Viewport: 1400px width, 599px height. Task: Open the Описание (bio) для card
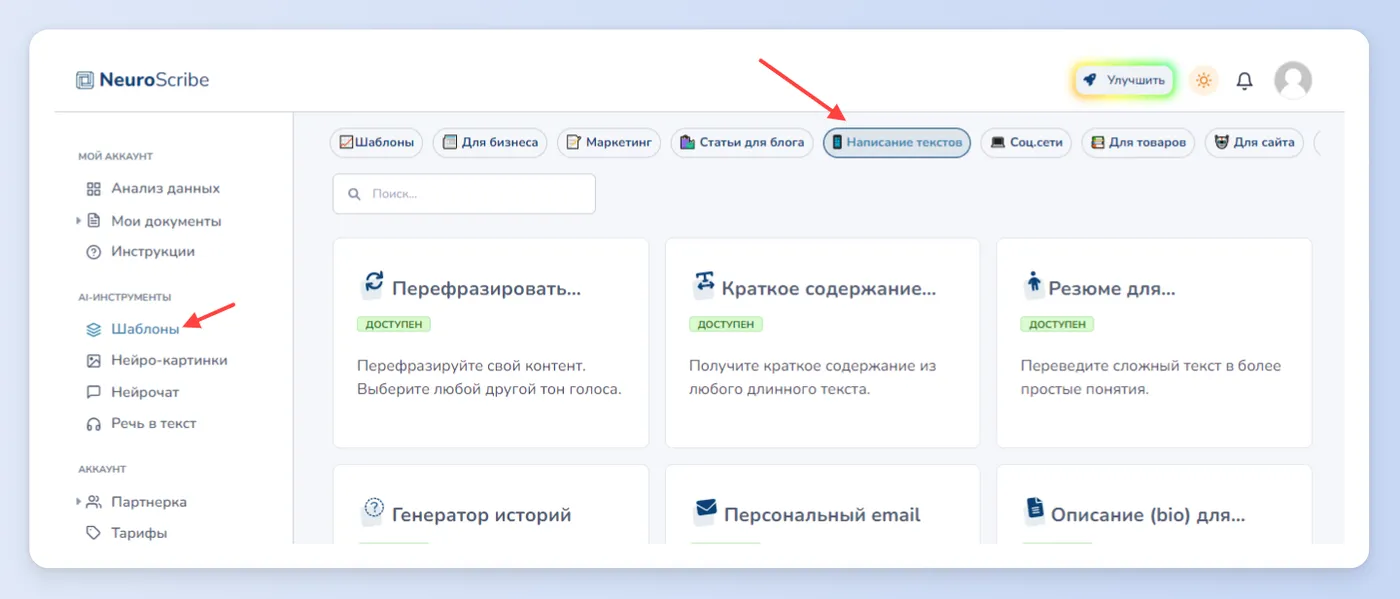(x=1154, y=505)
